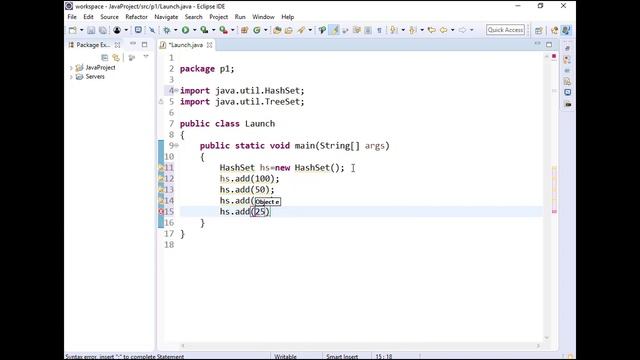Maximize the editor area
640x360 pixels.
click(x=549, y=44)
